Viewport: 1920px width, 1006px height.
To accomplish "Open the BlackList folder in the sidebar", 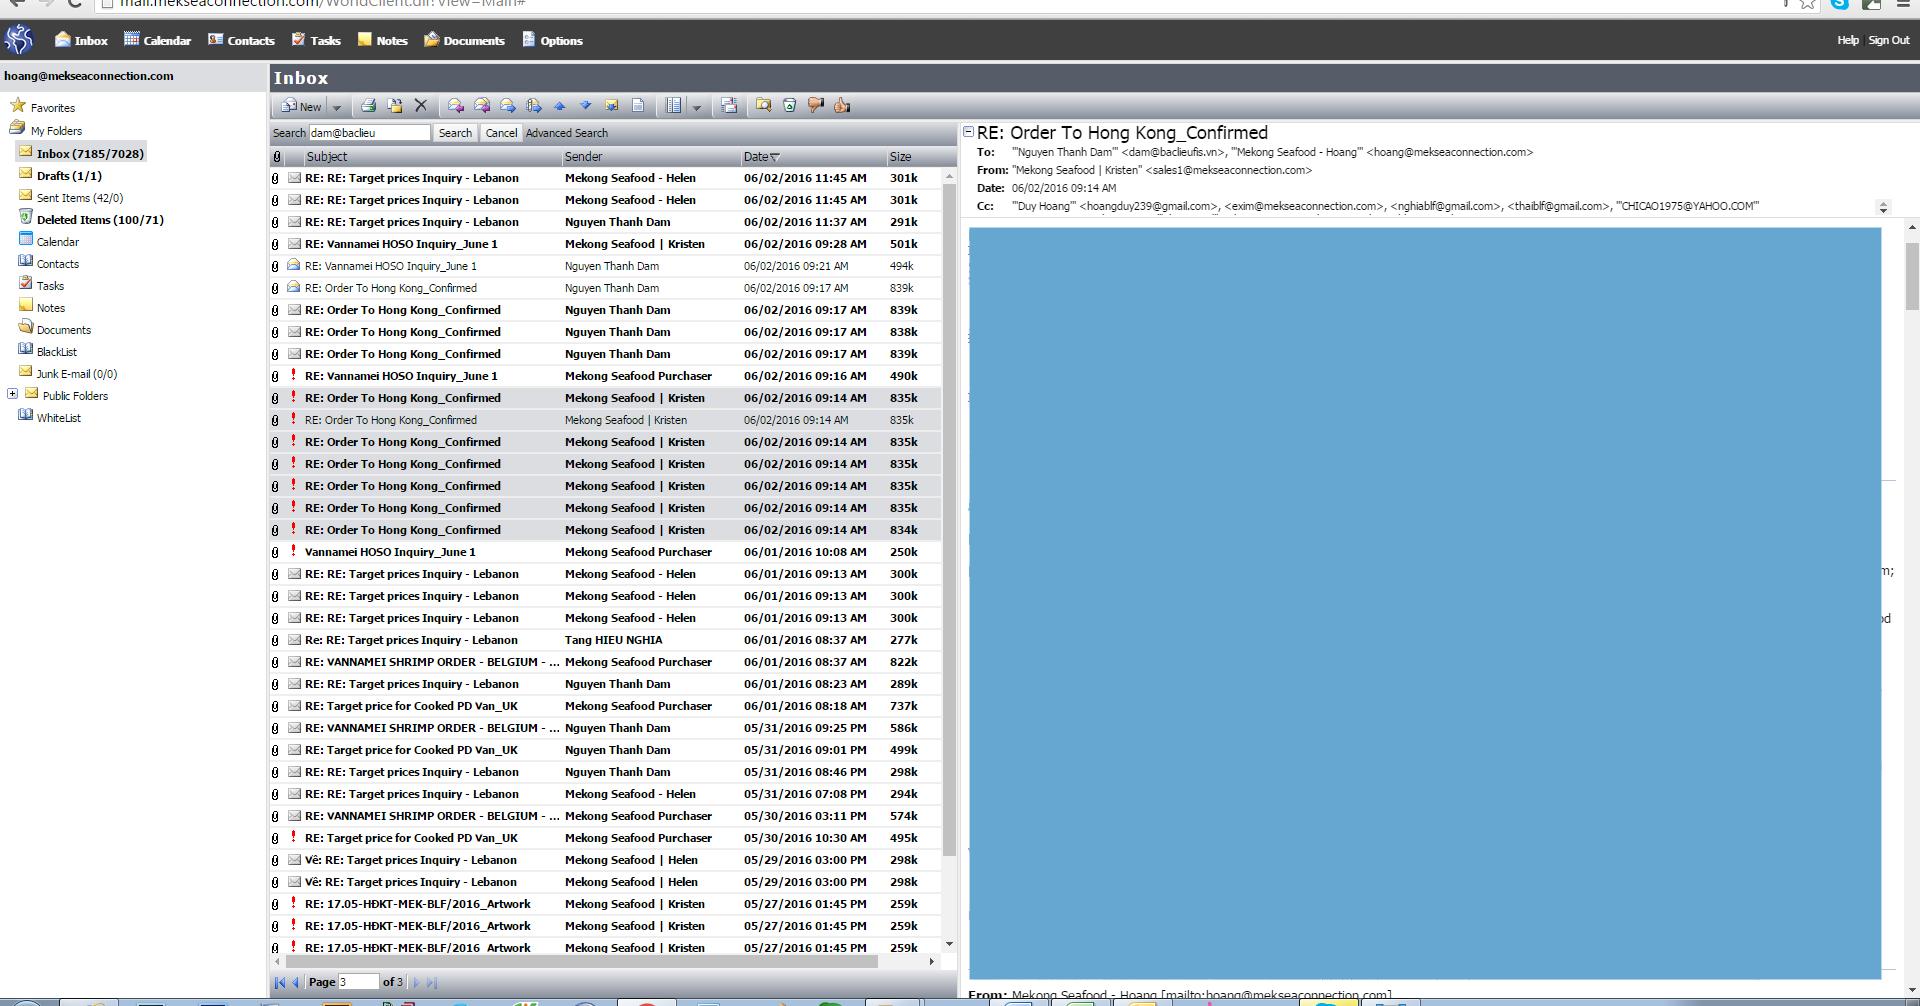I will pos(56,351).
